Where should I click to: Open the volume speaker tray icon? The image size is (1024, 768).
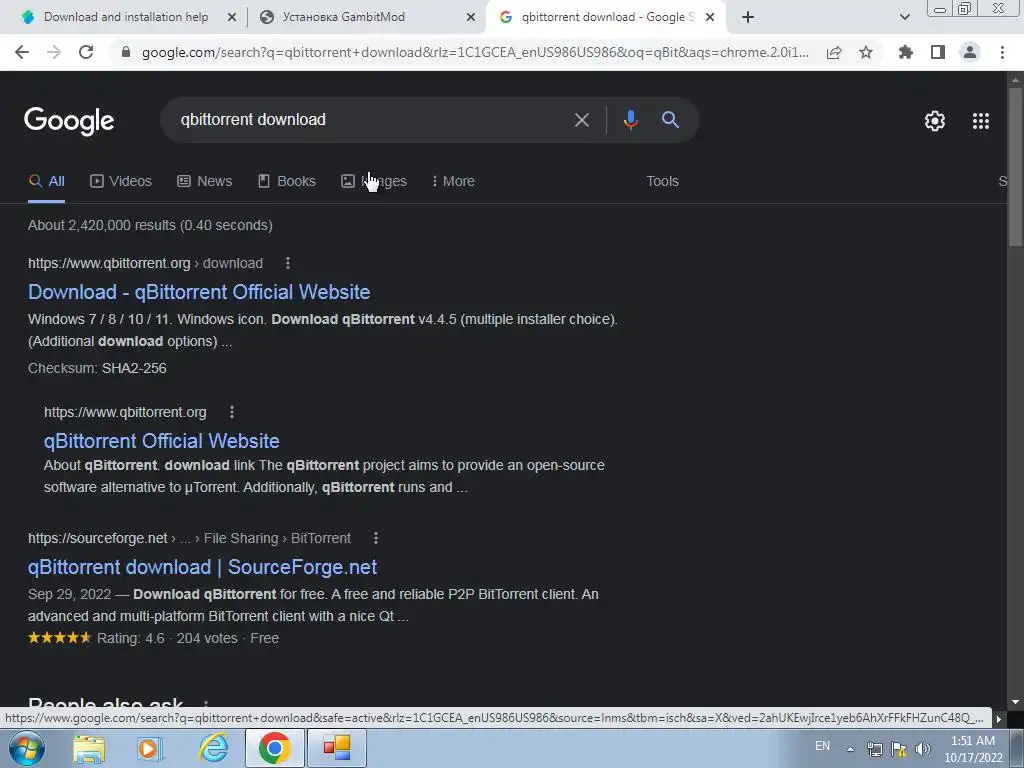(x=923, y=749)
